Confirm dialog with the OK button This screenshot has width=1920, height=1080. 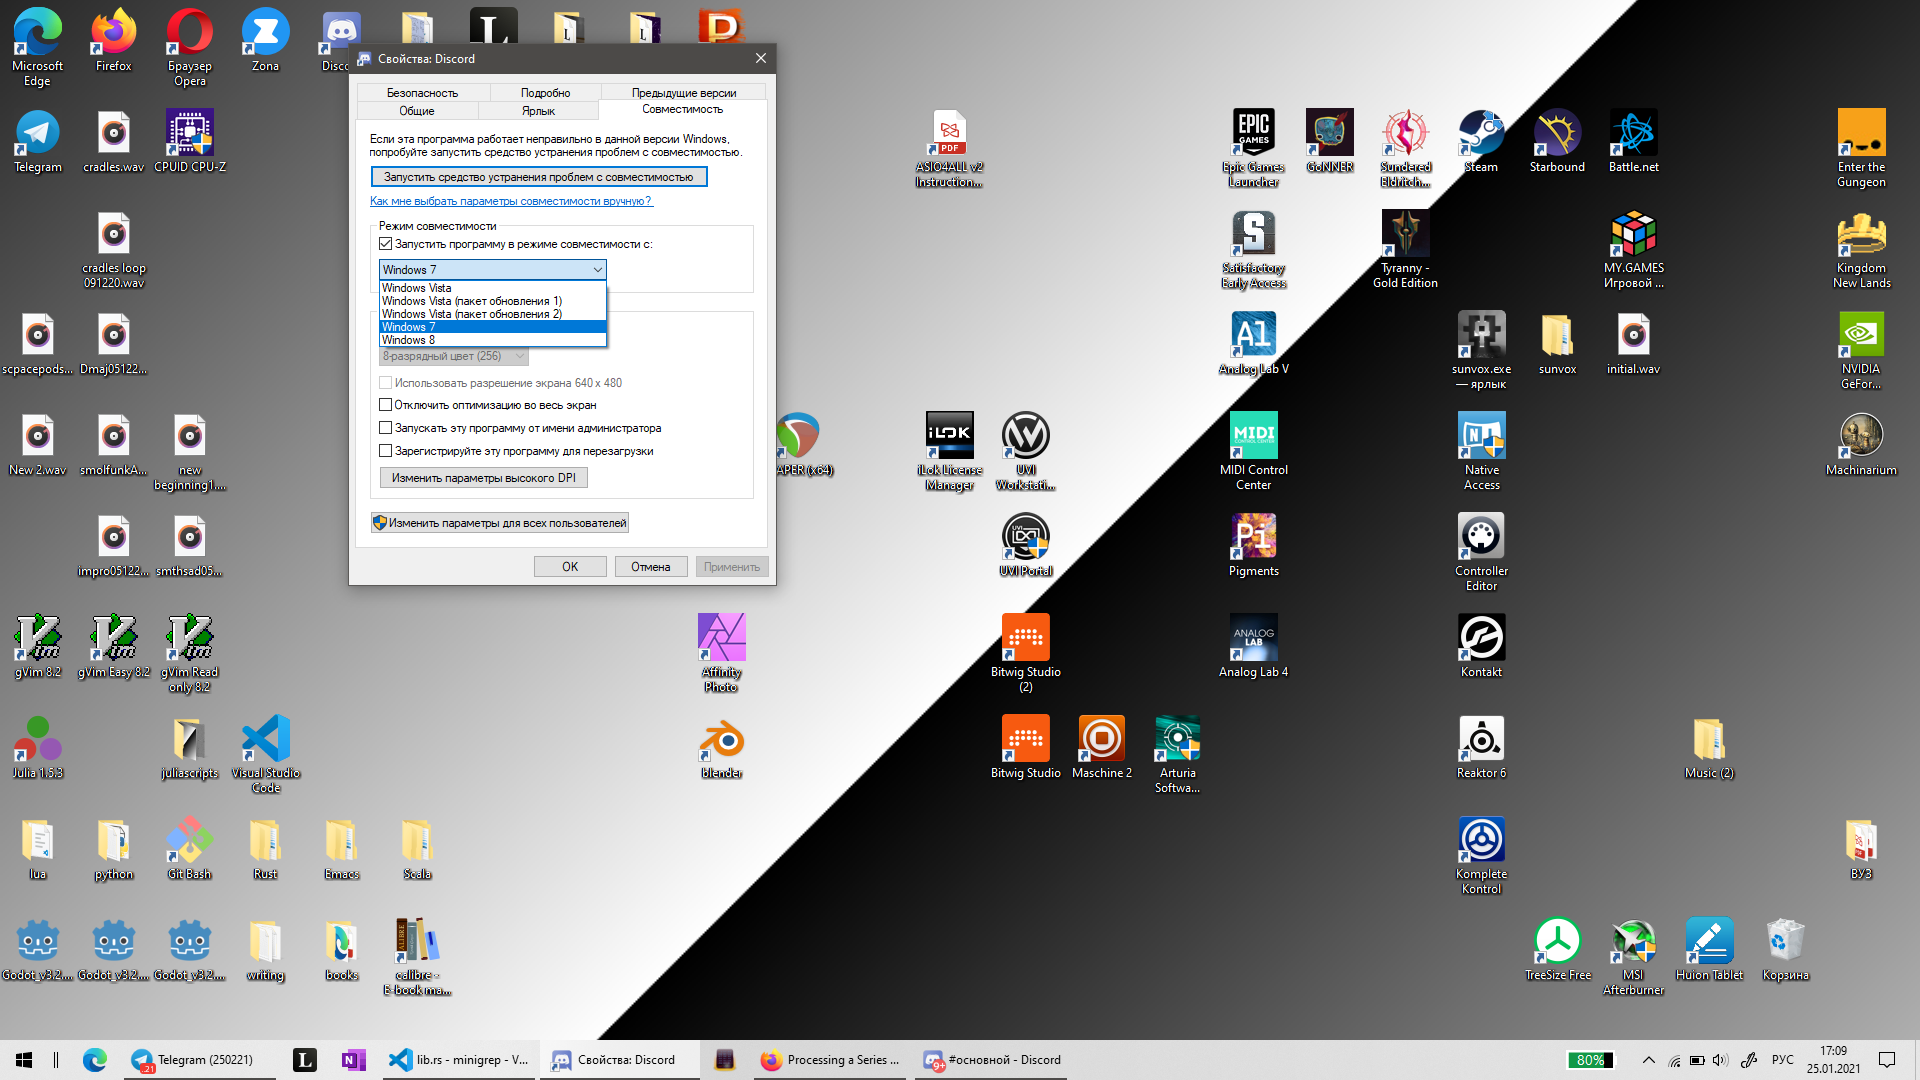(570, 567)
